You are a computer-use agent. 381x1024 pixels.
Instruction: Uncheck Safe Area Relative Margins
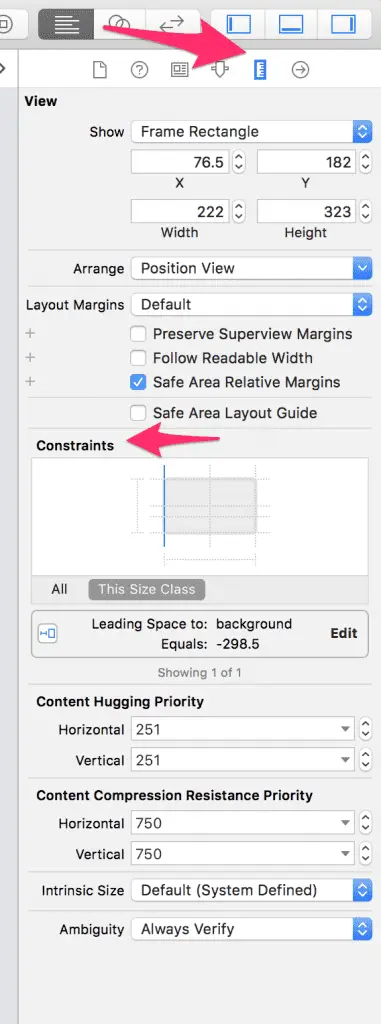tap(138, 383)
